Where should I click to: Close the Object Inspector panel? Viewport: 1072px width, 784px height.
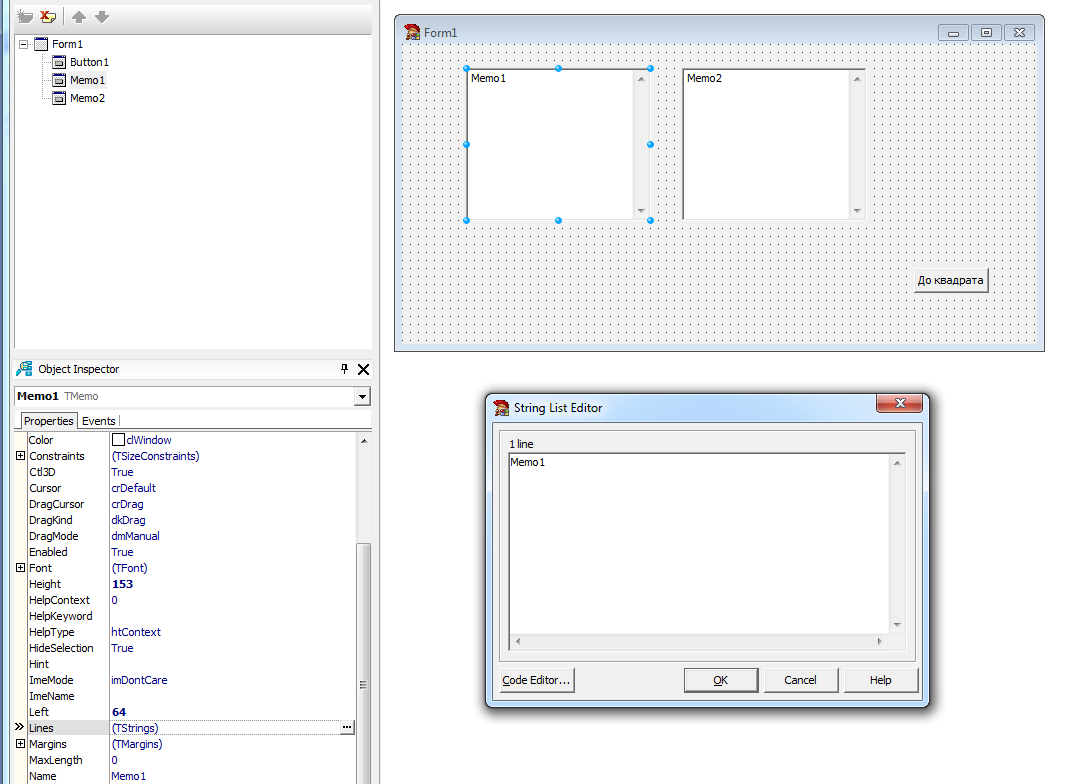(364, 369)
